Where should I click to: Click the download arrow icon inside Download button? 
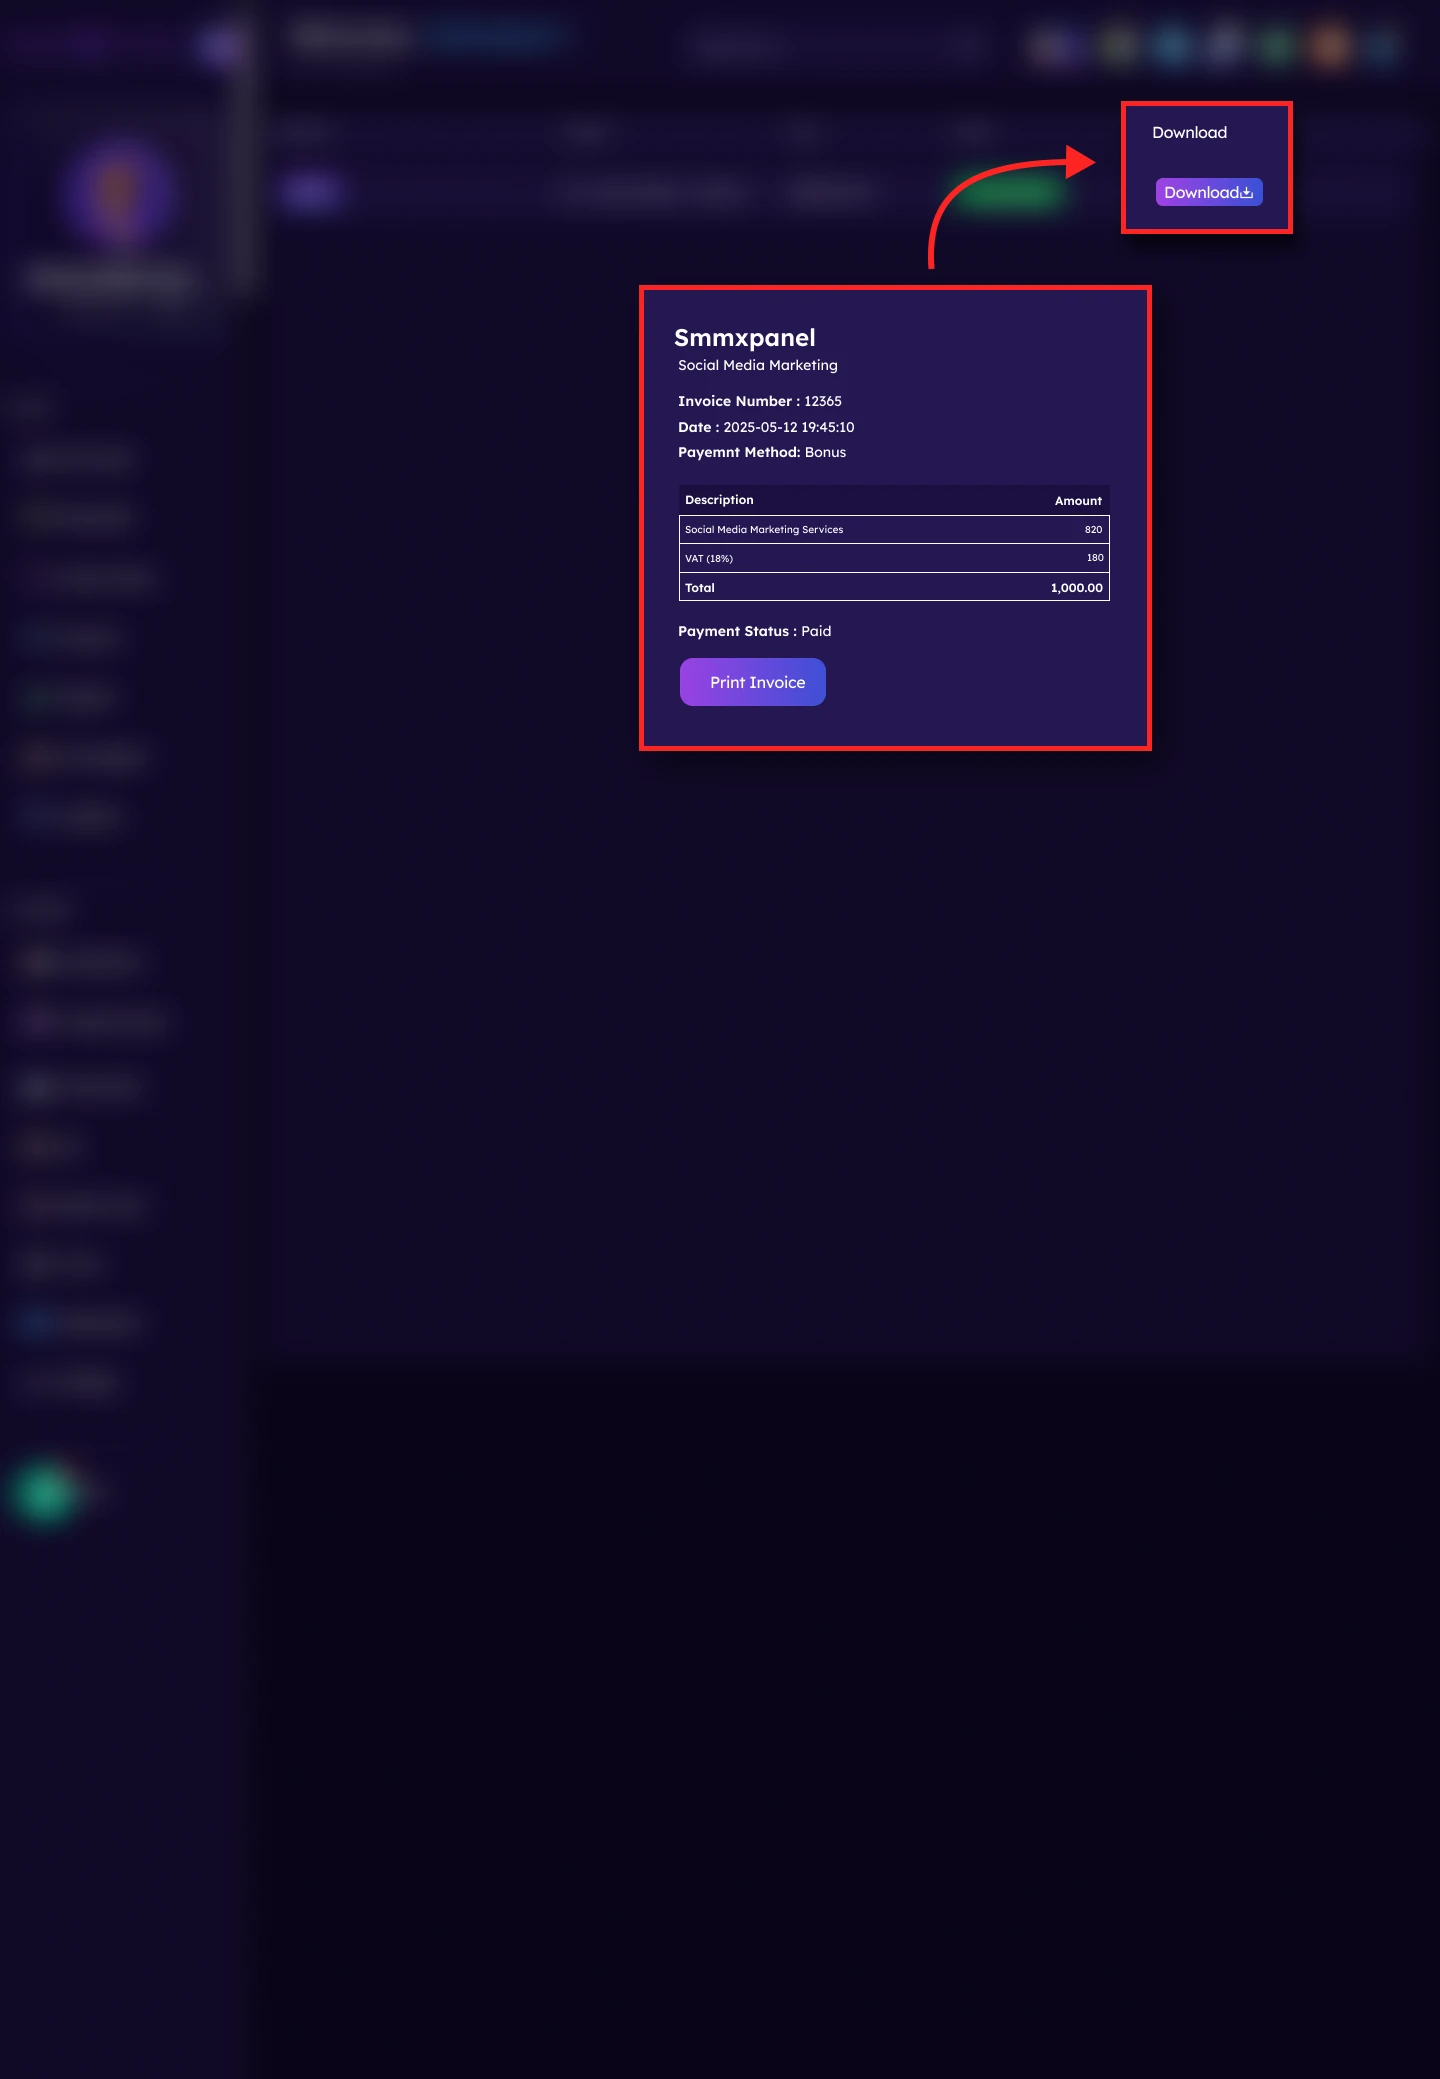[x=1247, y=193]
